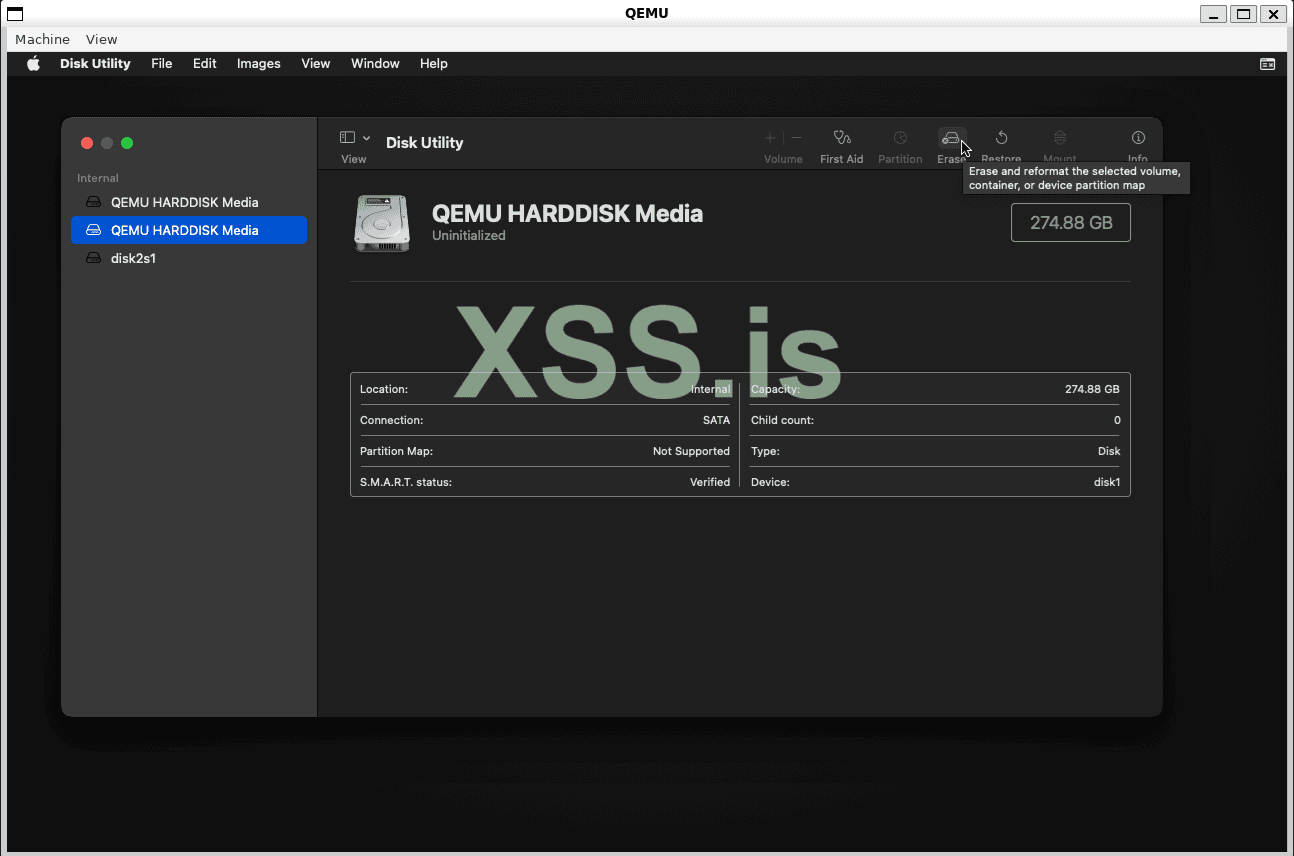1294x856 pixels.
Task: Toggle the sidebar View icon
Action: pos(348,138)
